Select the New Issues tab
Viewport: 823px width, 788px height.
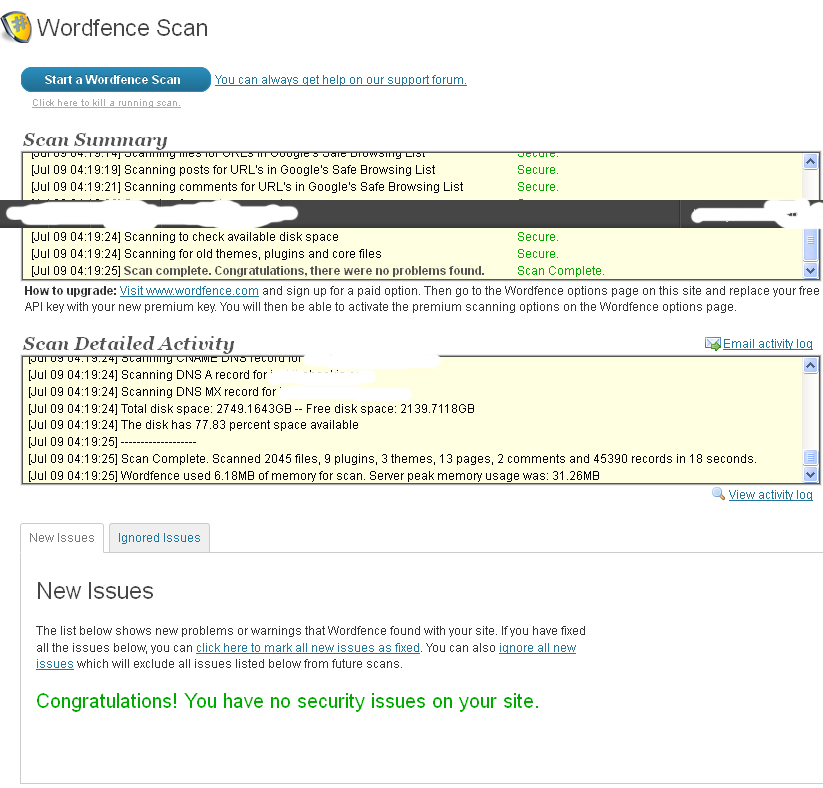click(x=61, y=537)
